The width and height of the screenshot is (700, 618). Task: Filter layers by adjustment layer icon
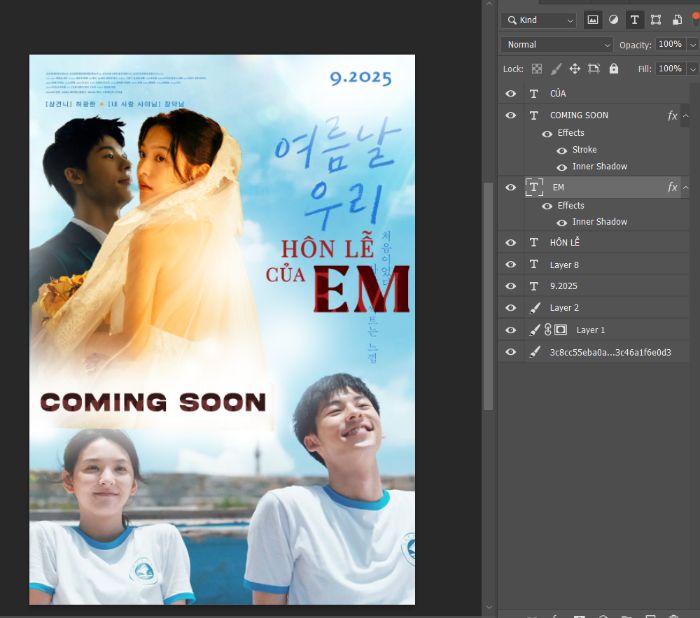(613, 20)
